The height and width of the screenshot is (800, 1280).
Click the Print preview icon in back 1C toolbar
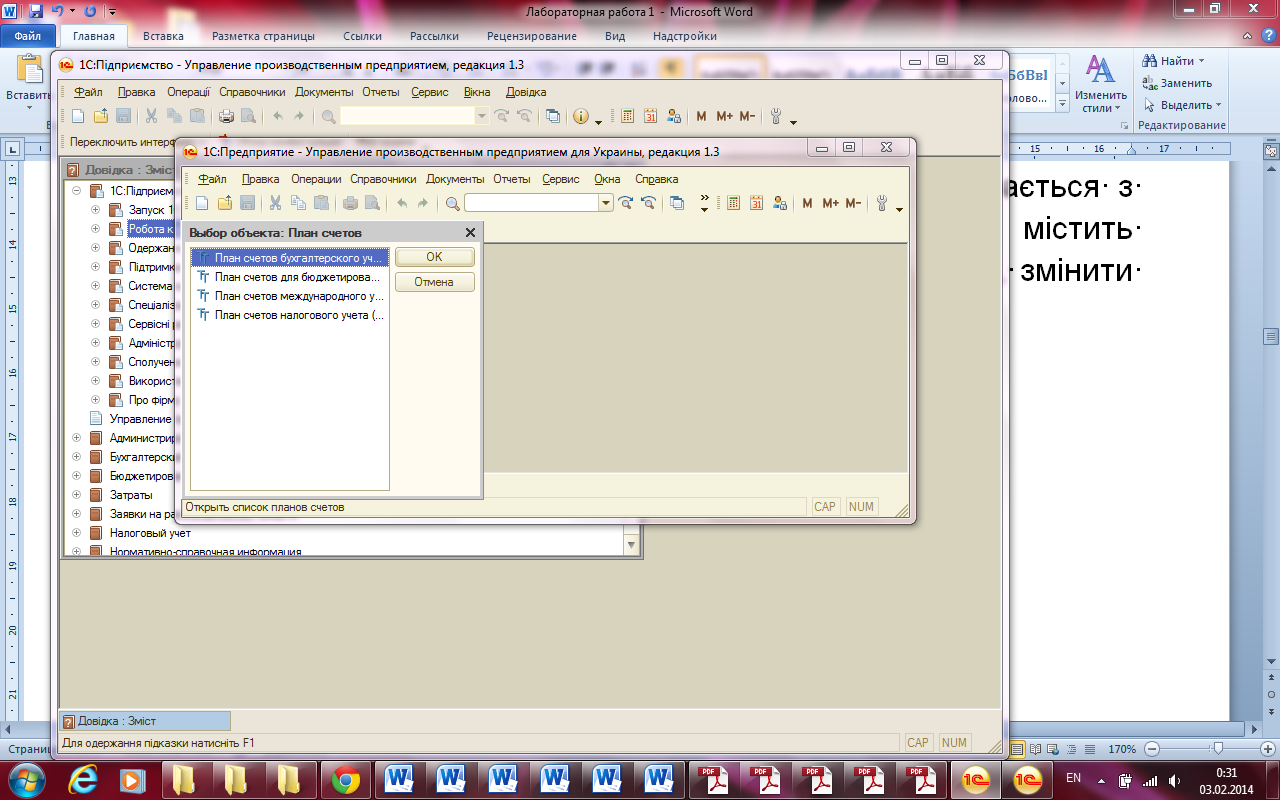[248, 116]
